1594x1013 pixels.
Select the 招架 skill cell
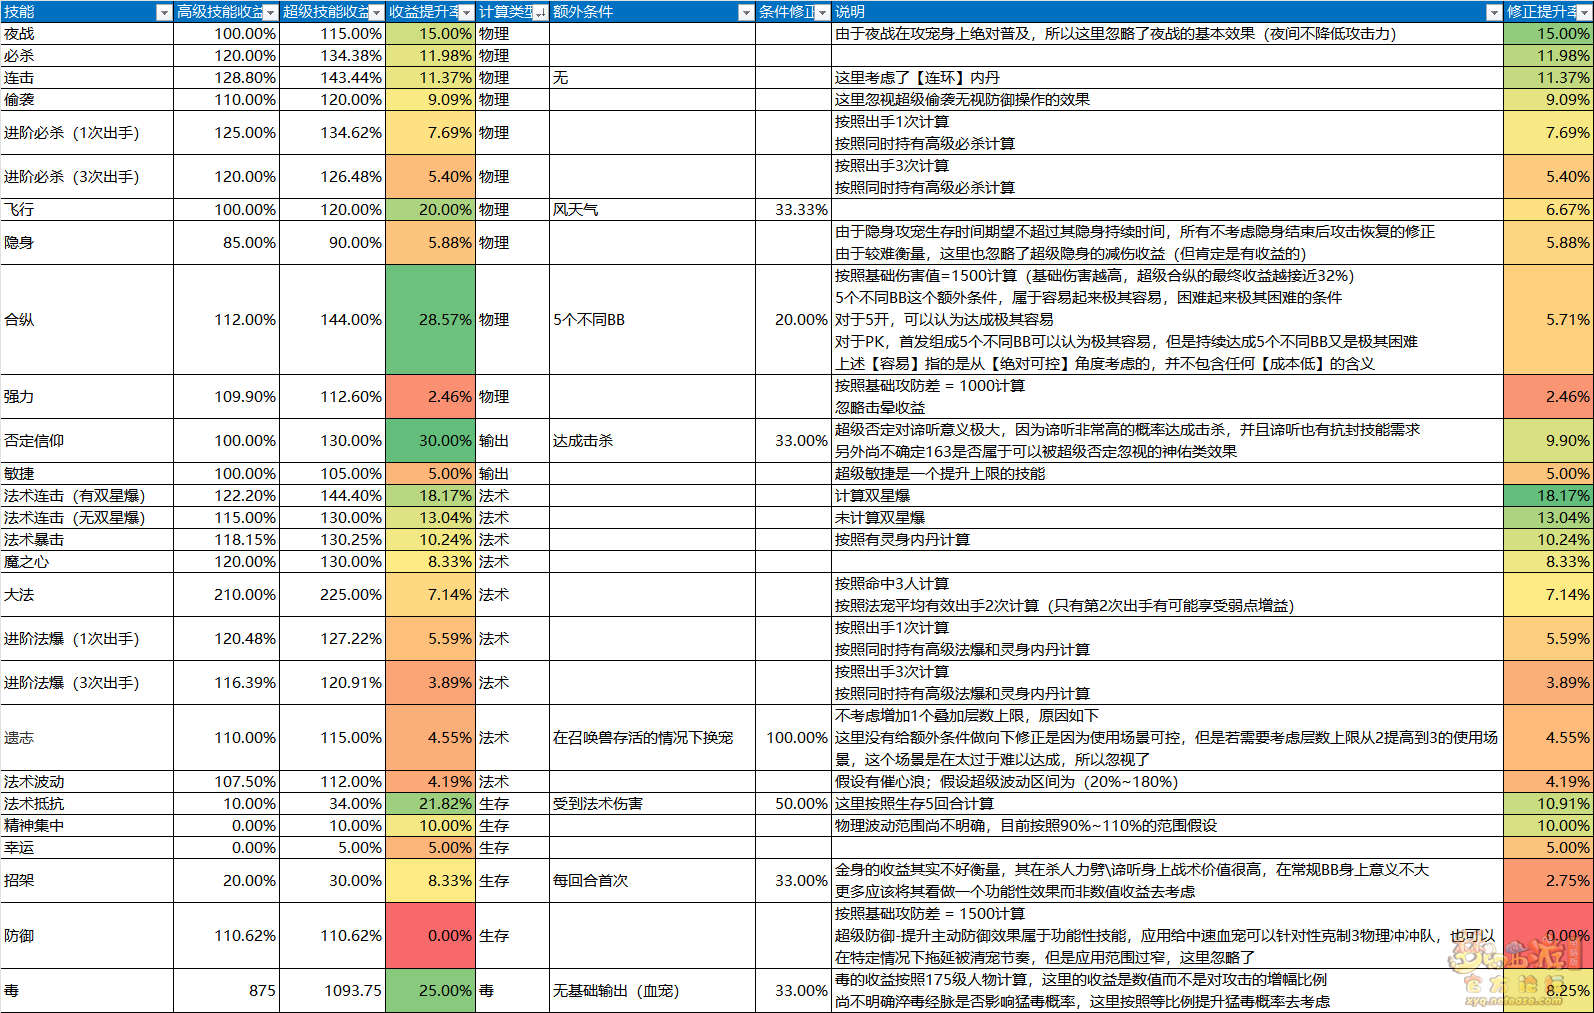tap(87, 881)
